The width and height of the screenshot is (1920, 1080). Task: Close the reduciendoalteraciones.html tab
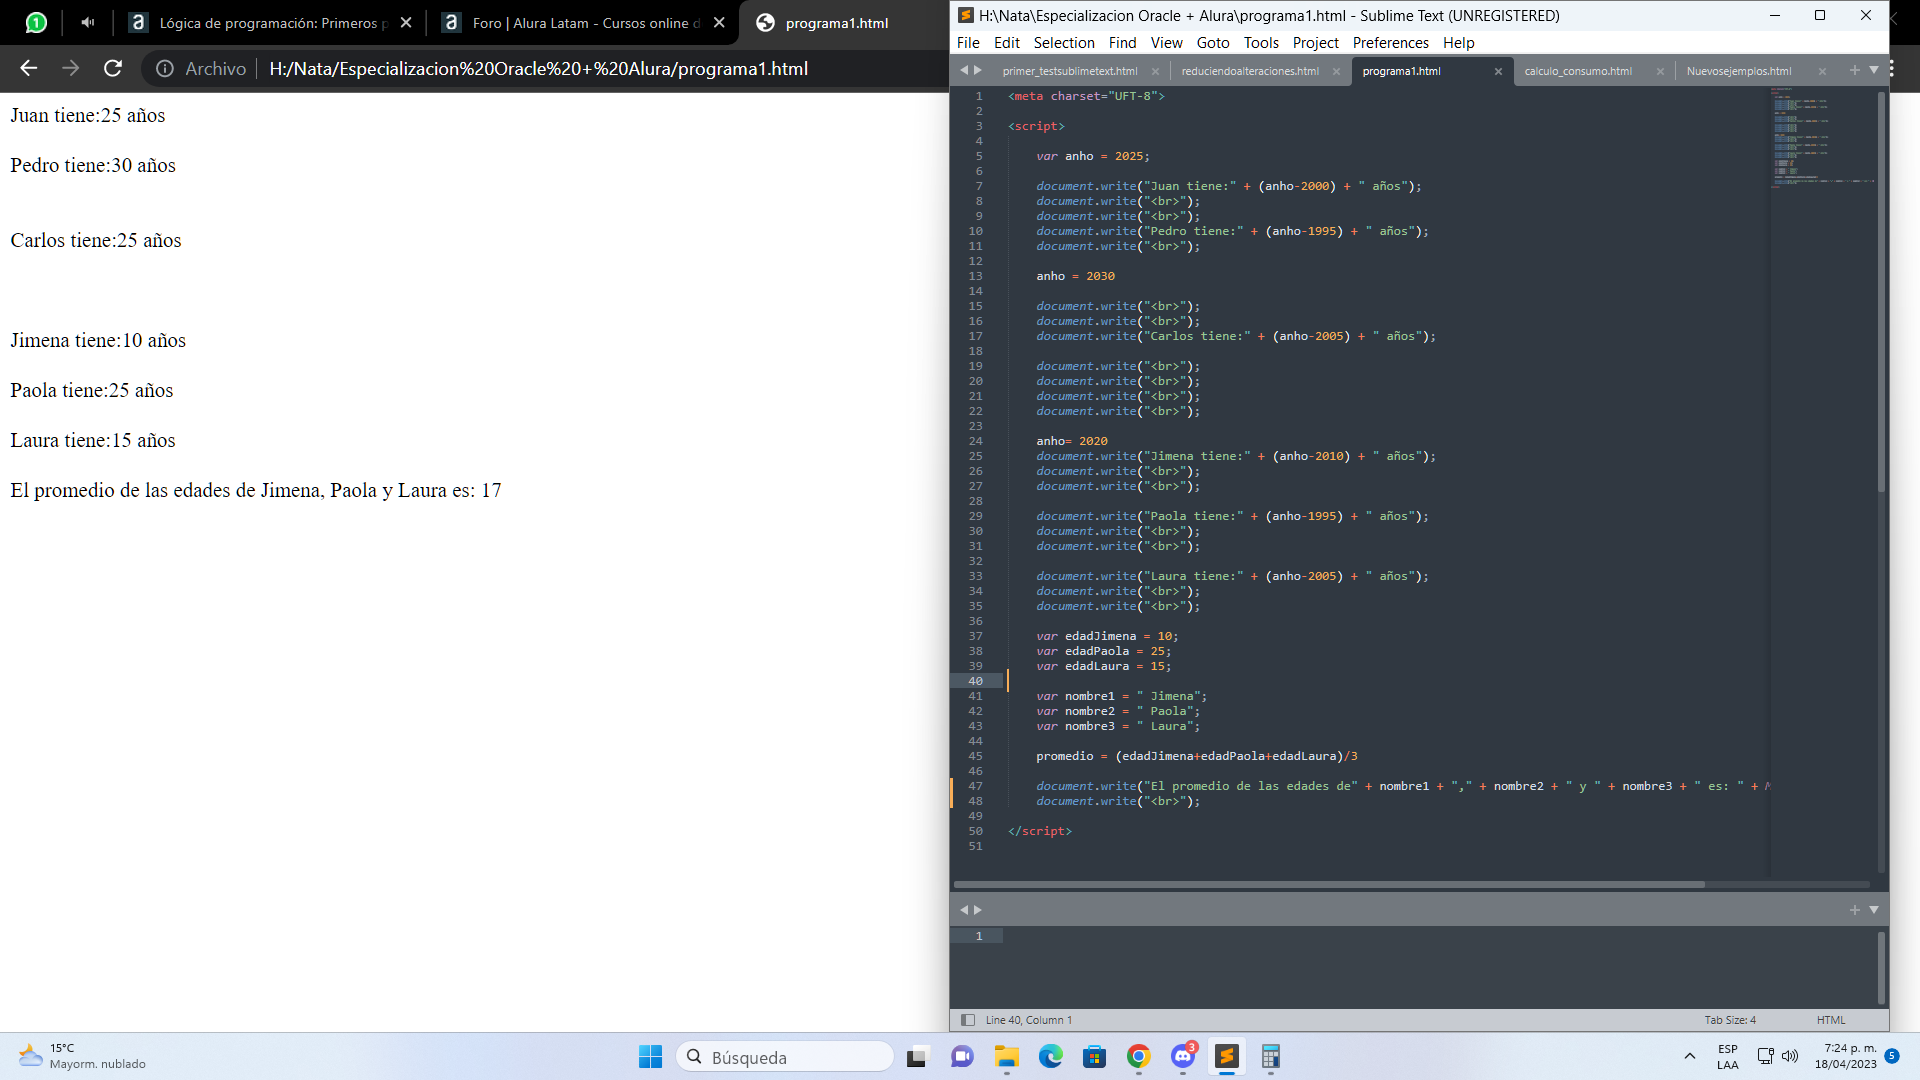(1336, 71)
